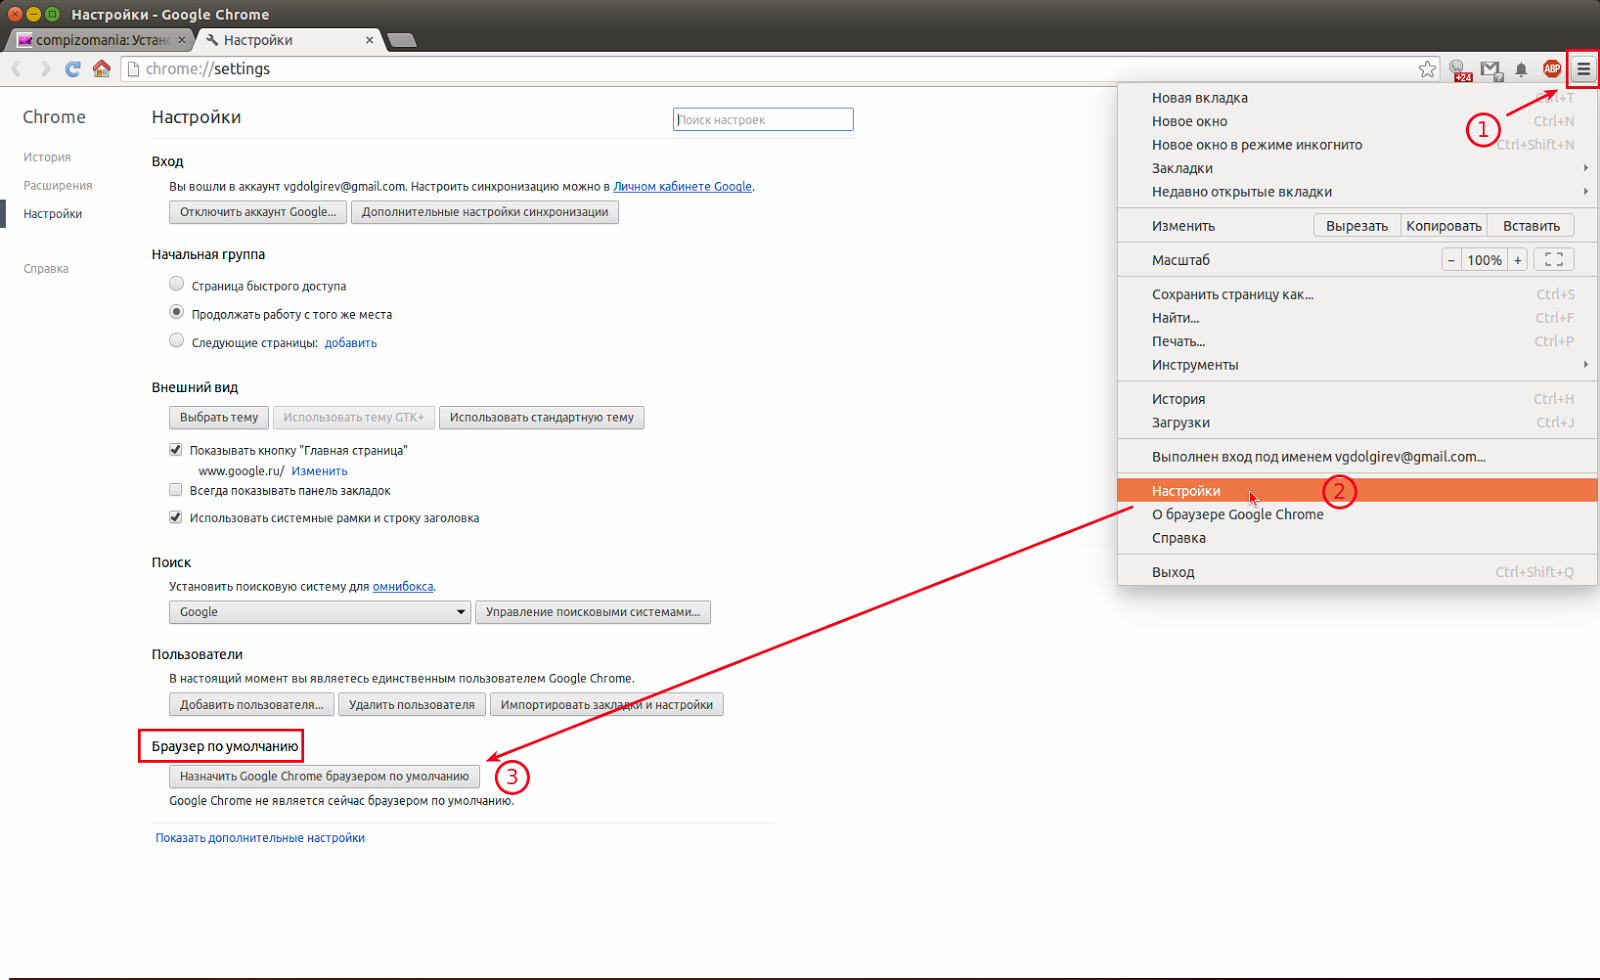Click the Копировать button
Viewport: 1600px width, 980px height.
pos(1444,226)
